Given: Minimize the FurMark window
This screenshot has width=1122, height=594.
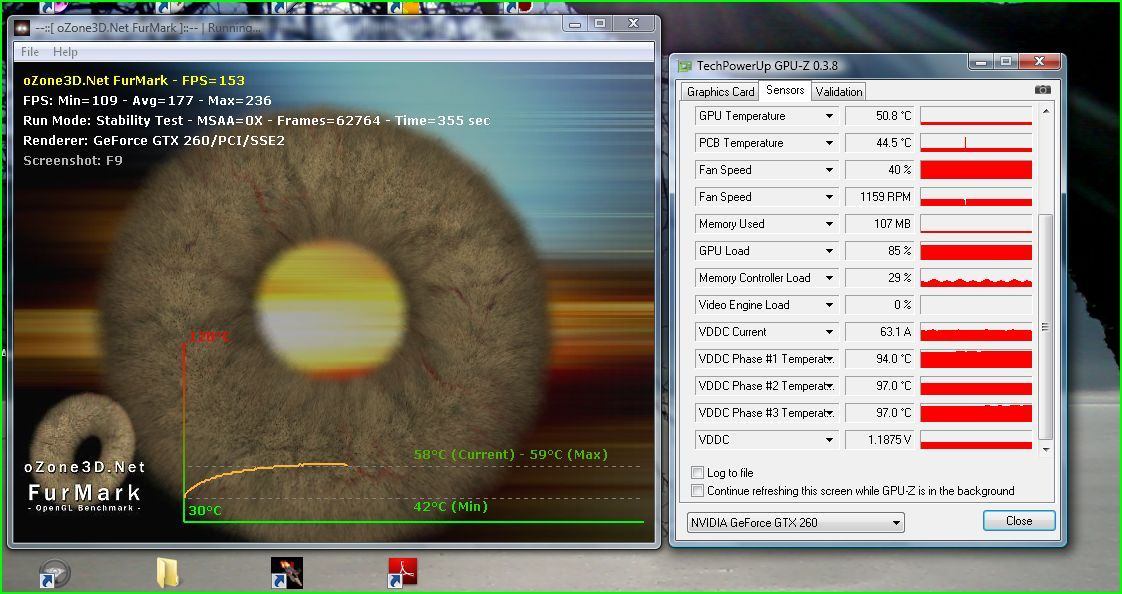Looking at the screenshot, I should click(575, 24).
